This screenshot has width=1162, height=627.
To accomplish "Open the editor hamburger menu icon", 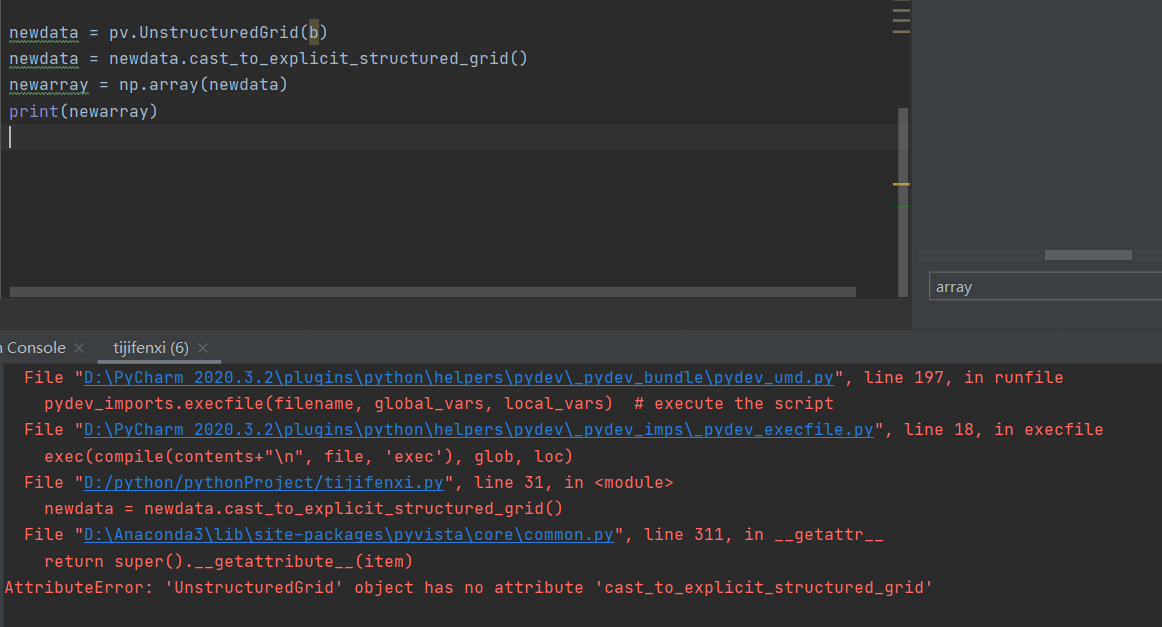I will (x=899, y=19).
